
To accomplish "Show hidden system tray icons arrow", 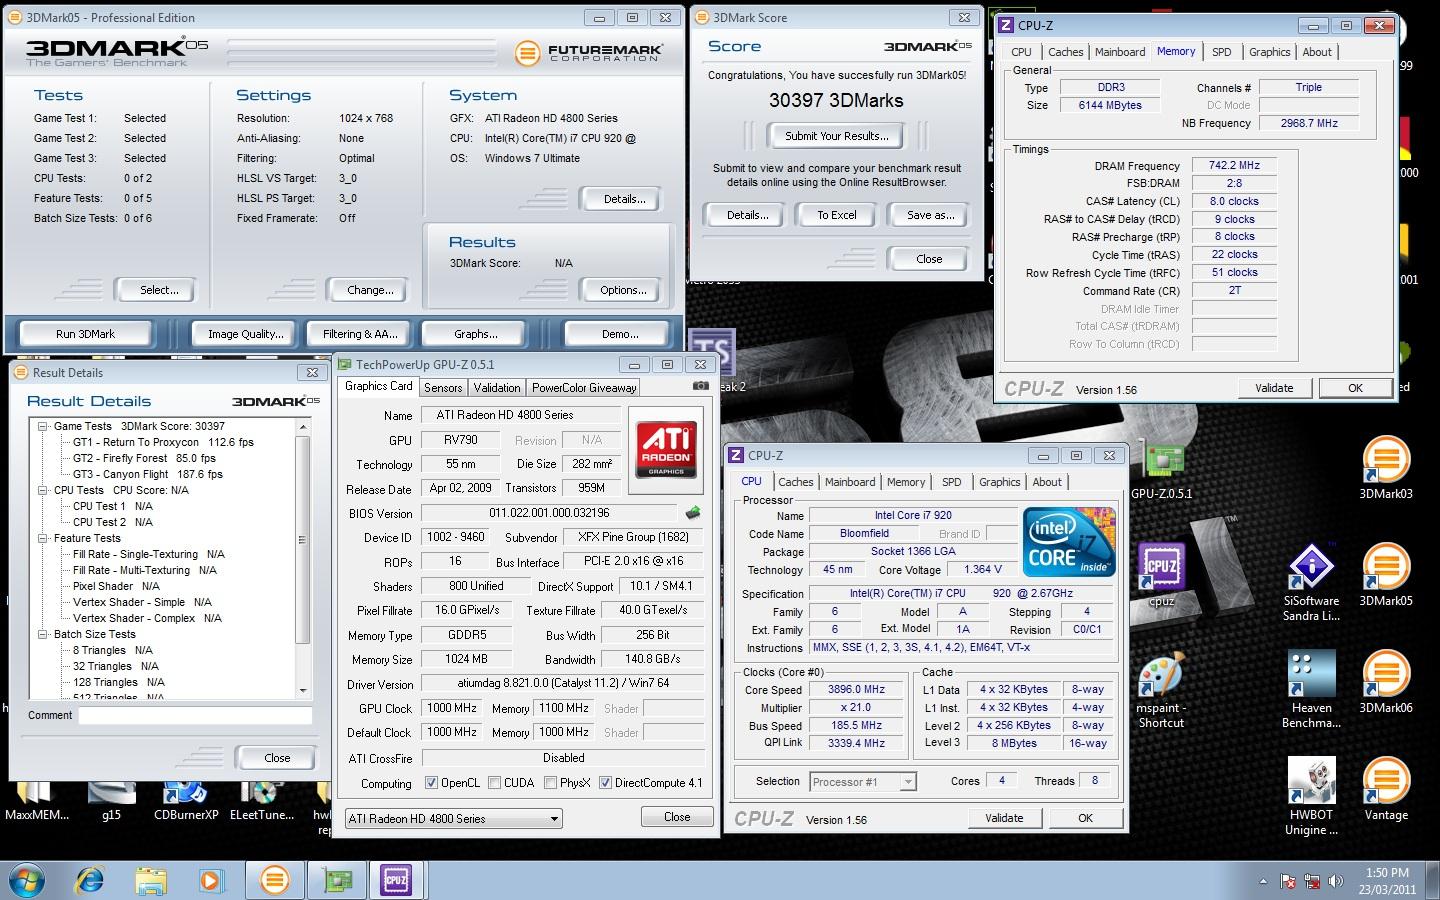I will pos(1263,882).
